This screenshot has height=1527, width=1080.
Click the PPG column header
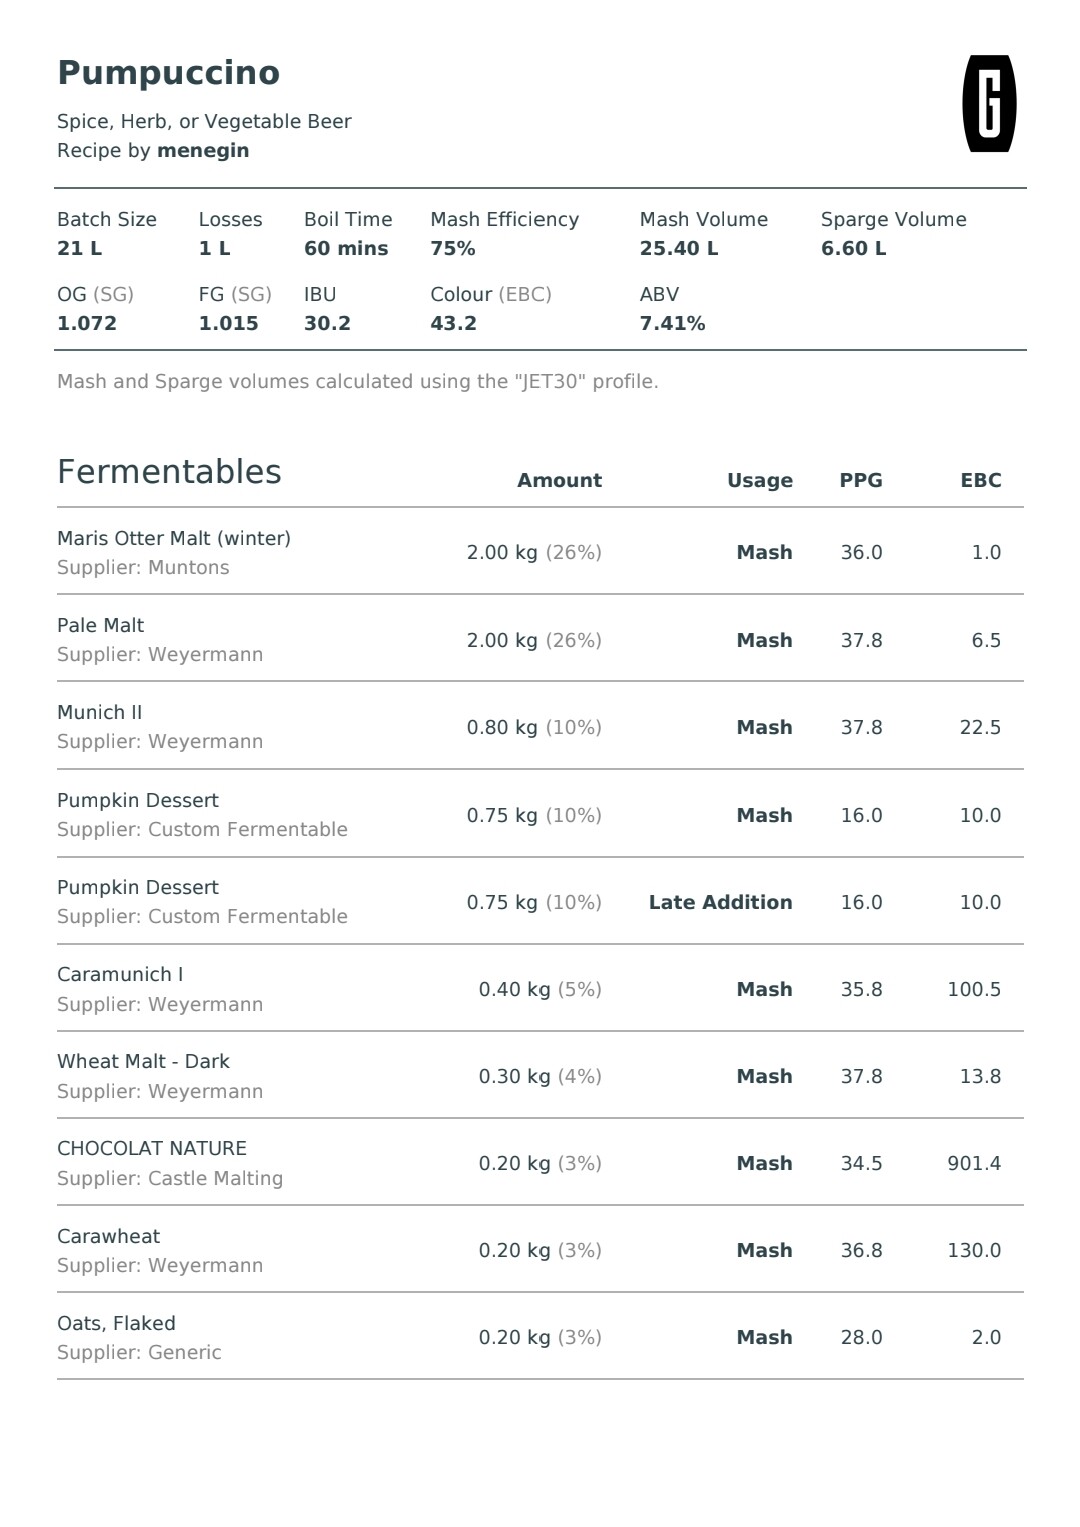[860, 480]
